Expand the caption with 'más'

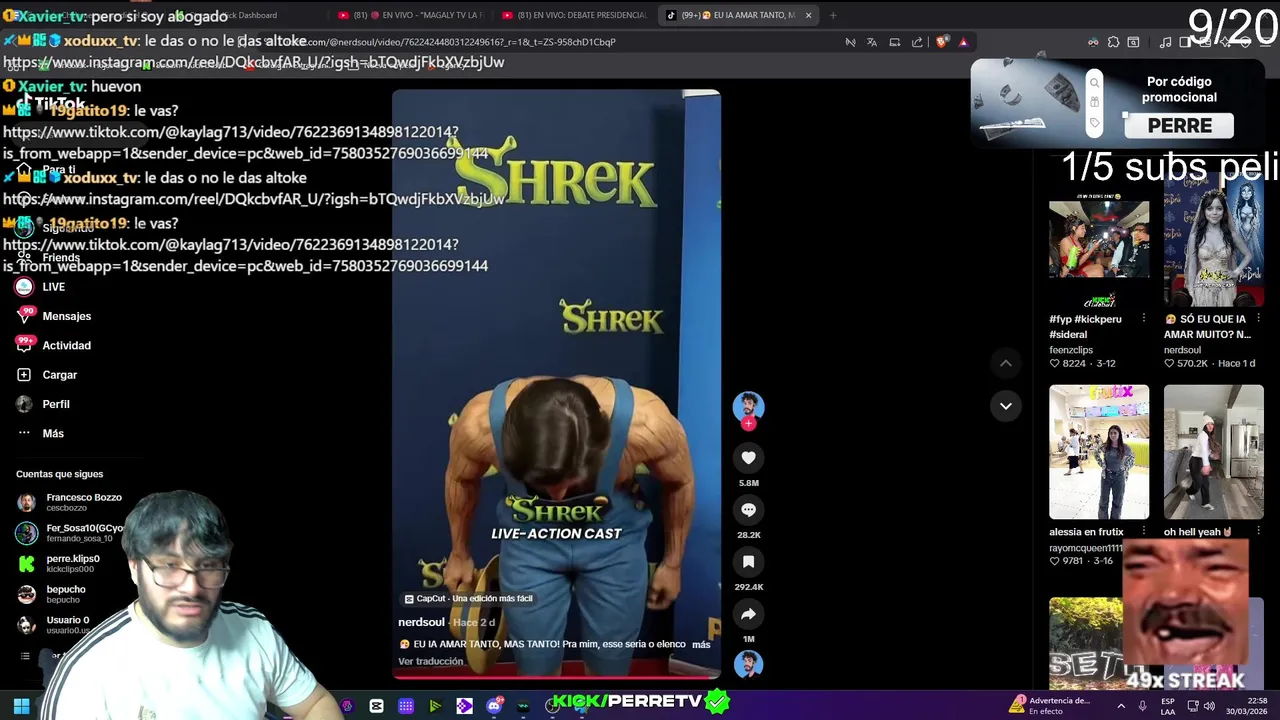point(700,644)
